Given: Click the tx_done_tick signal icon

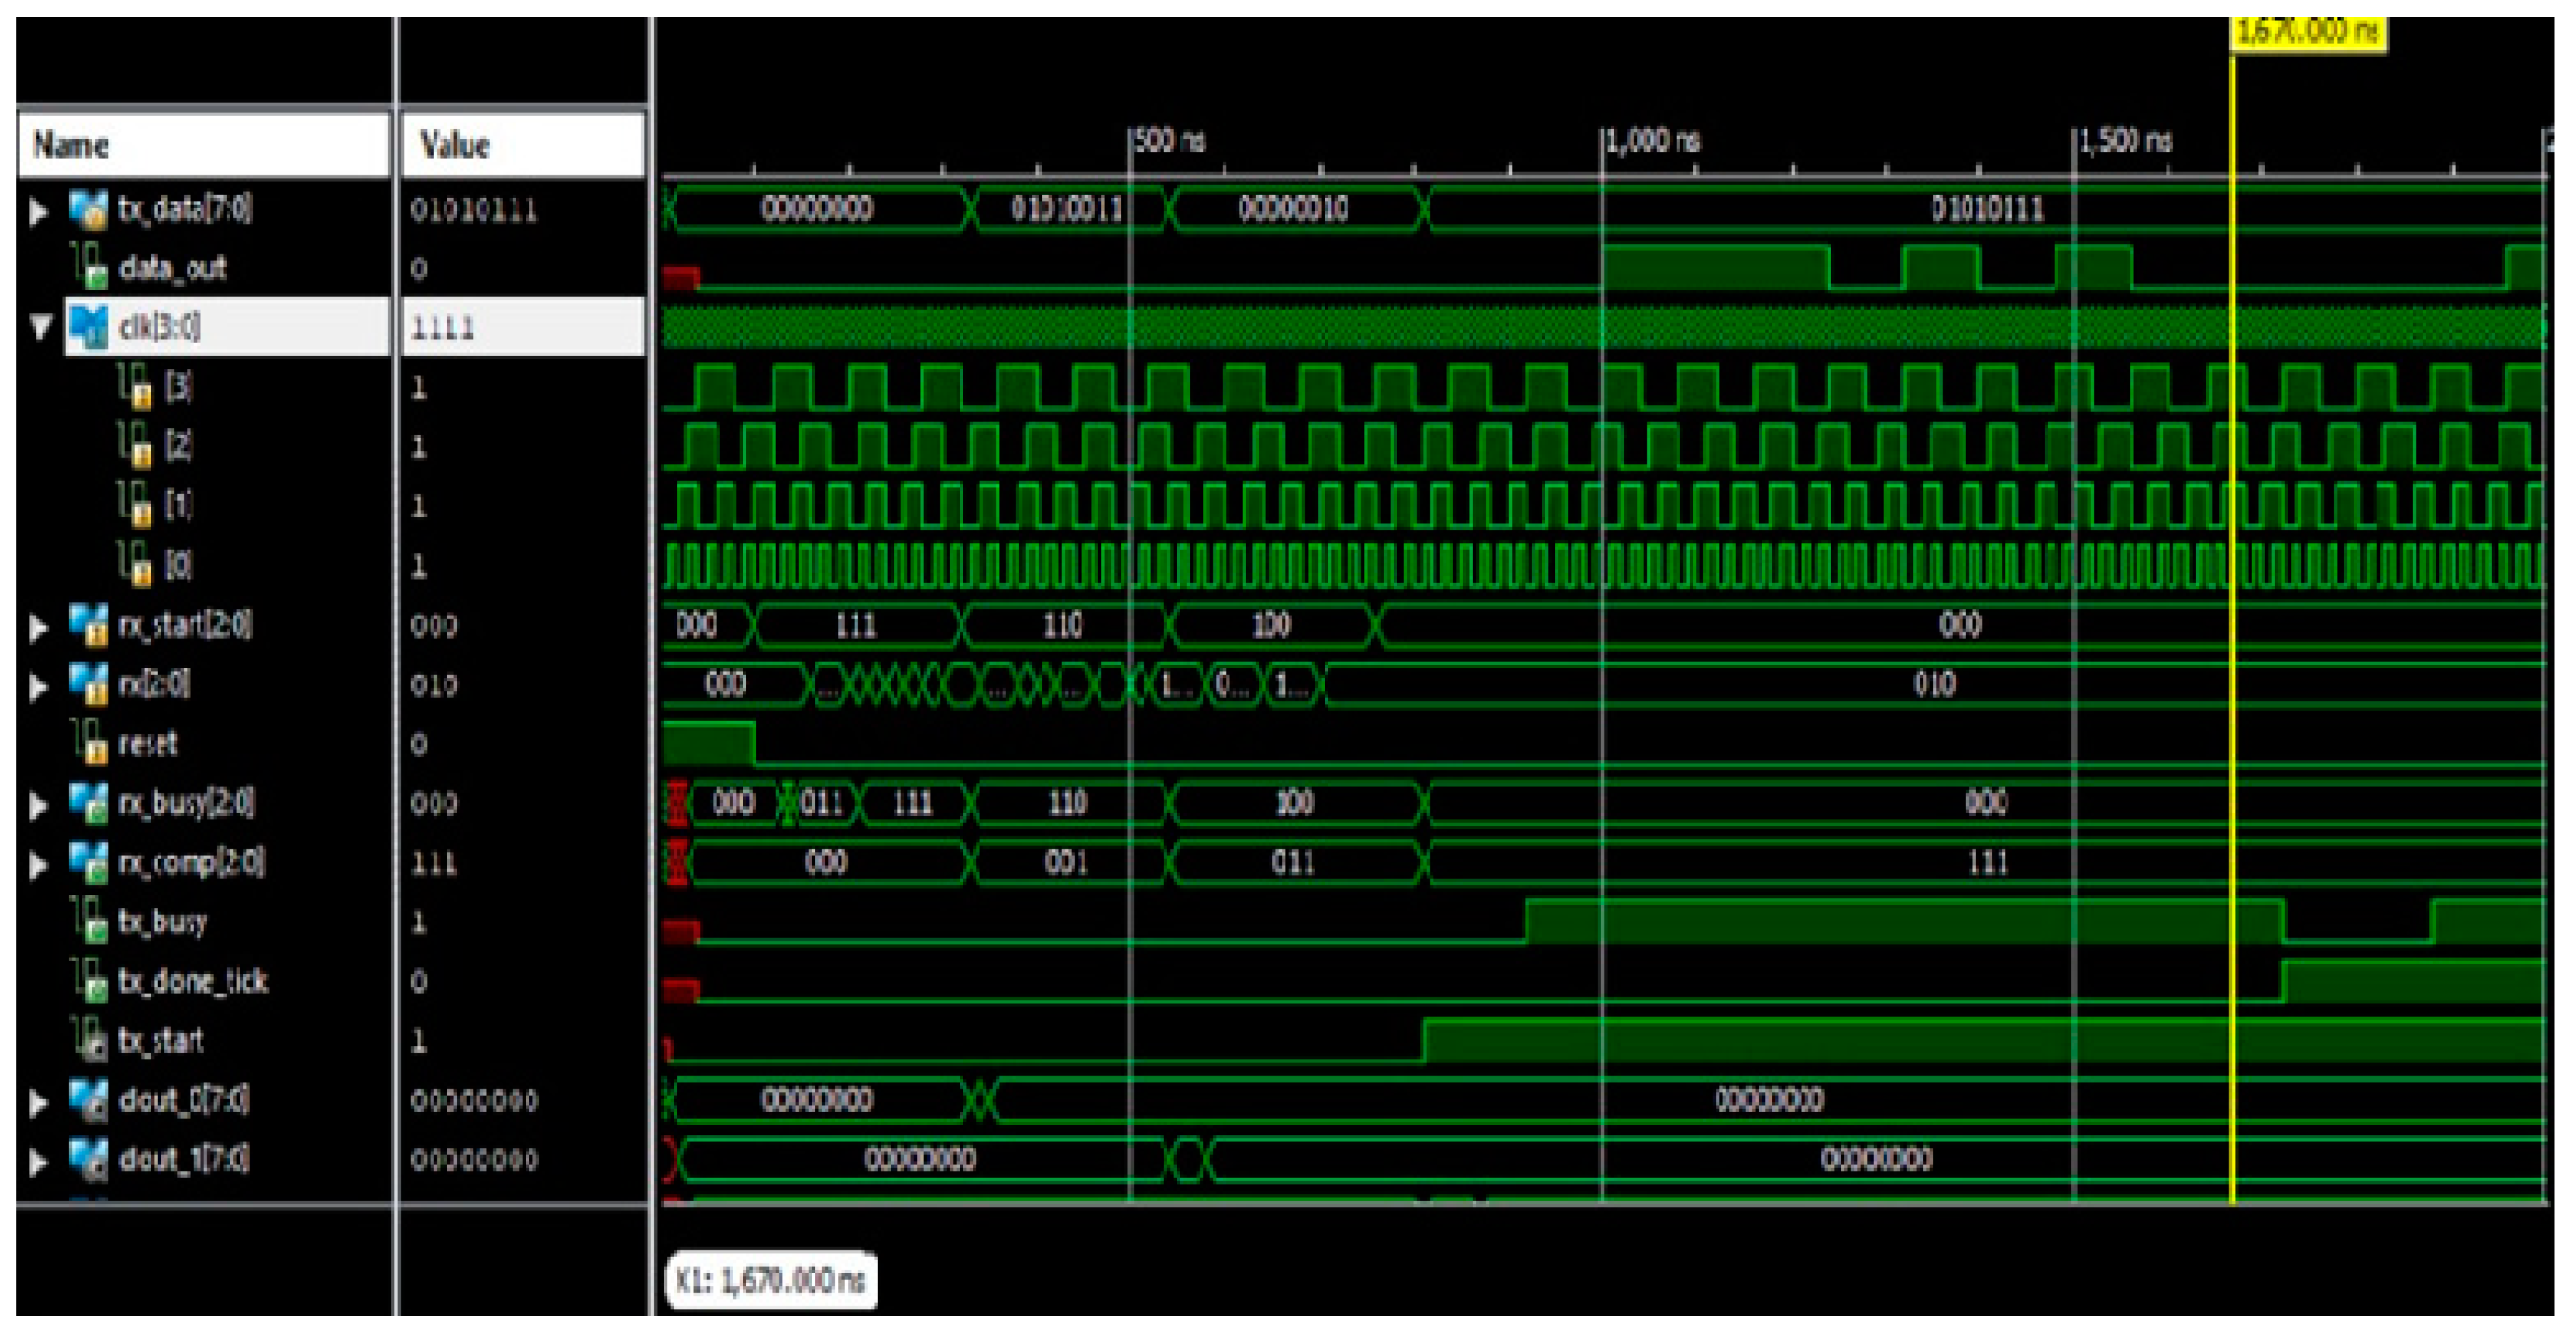Looking at the screenshot, I should click(x=88, y=981).
